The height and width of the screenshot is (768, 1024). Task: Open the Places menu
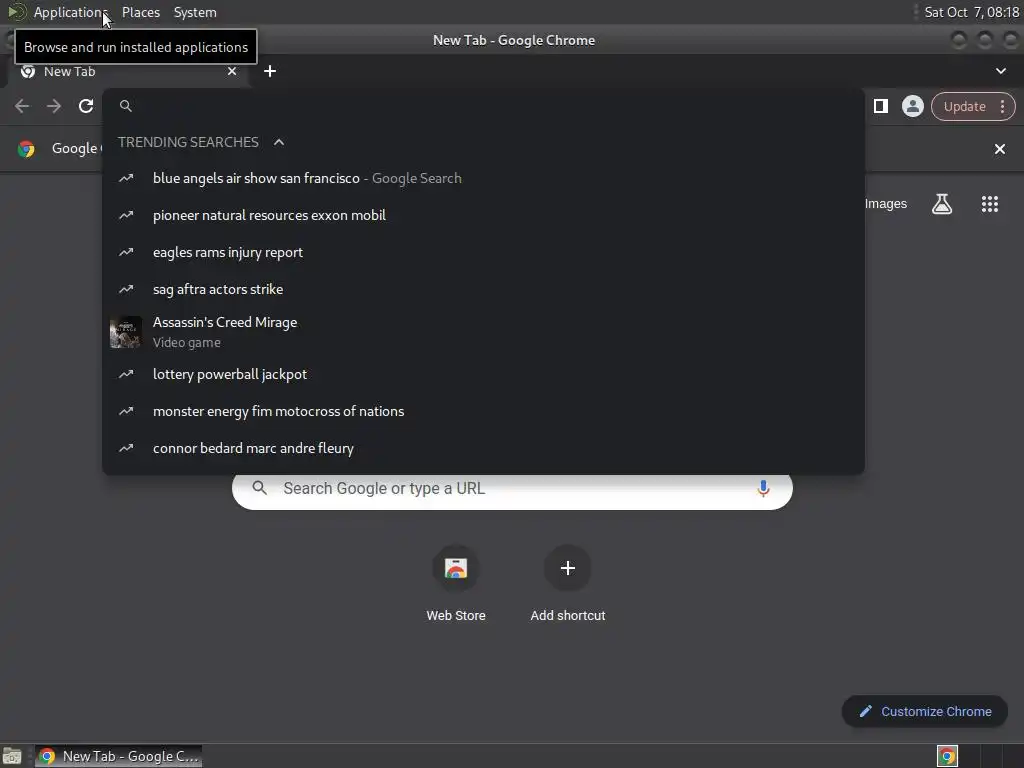[x=141, y=12]
